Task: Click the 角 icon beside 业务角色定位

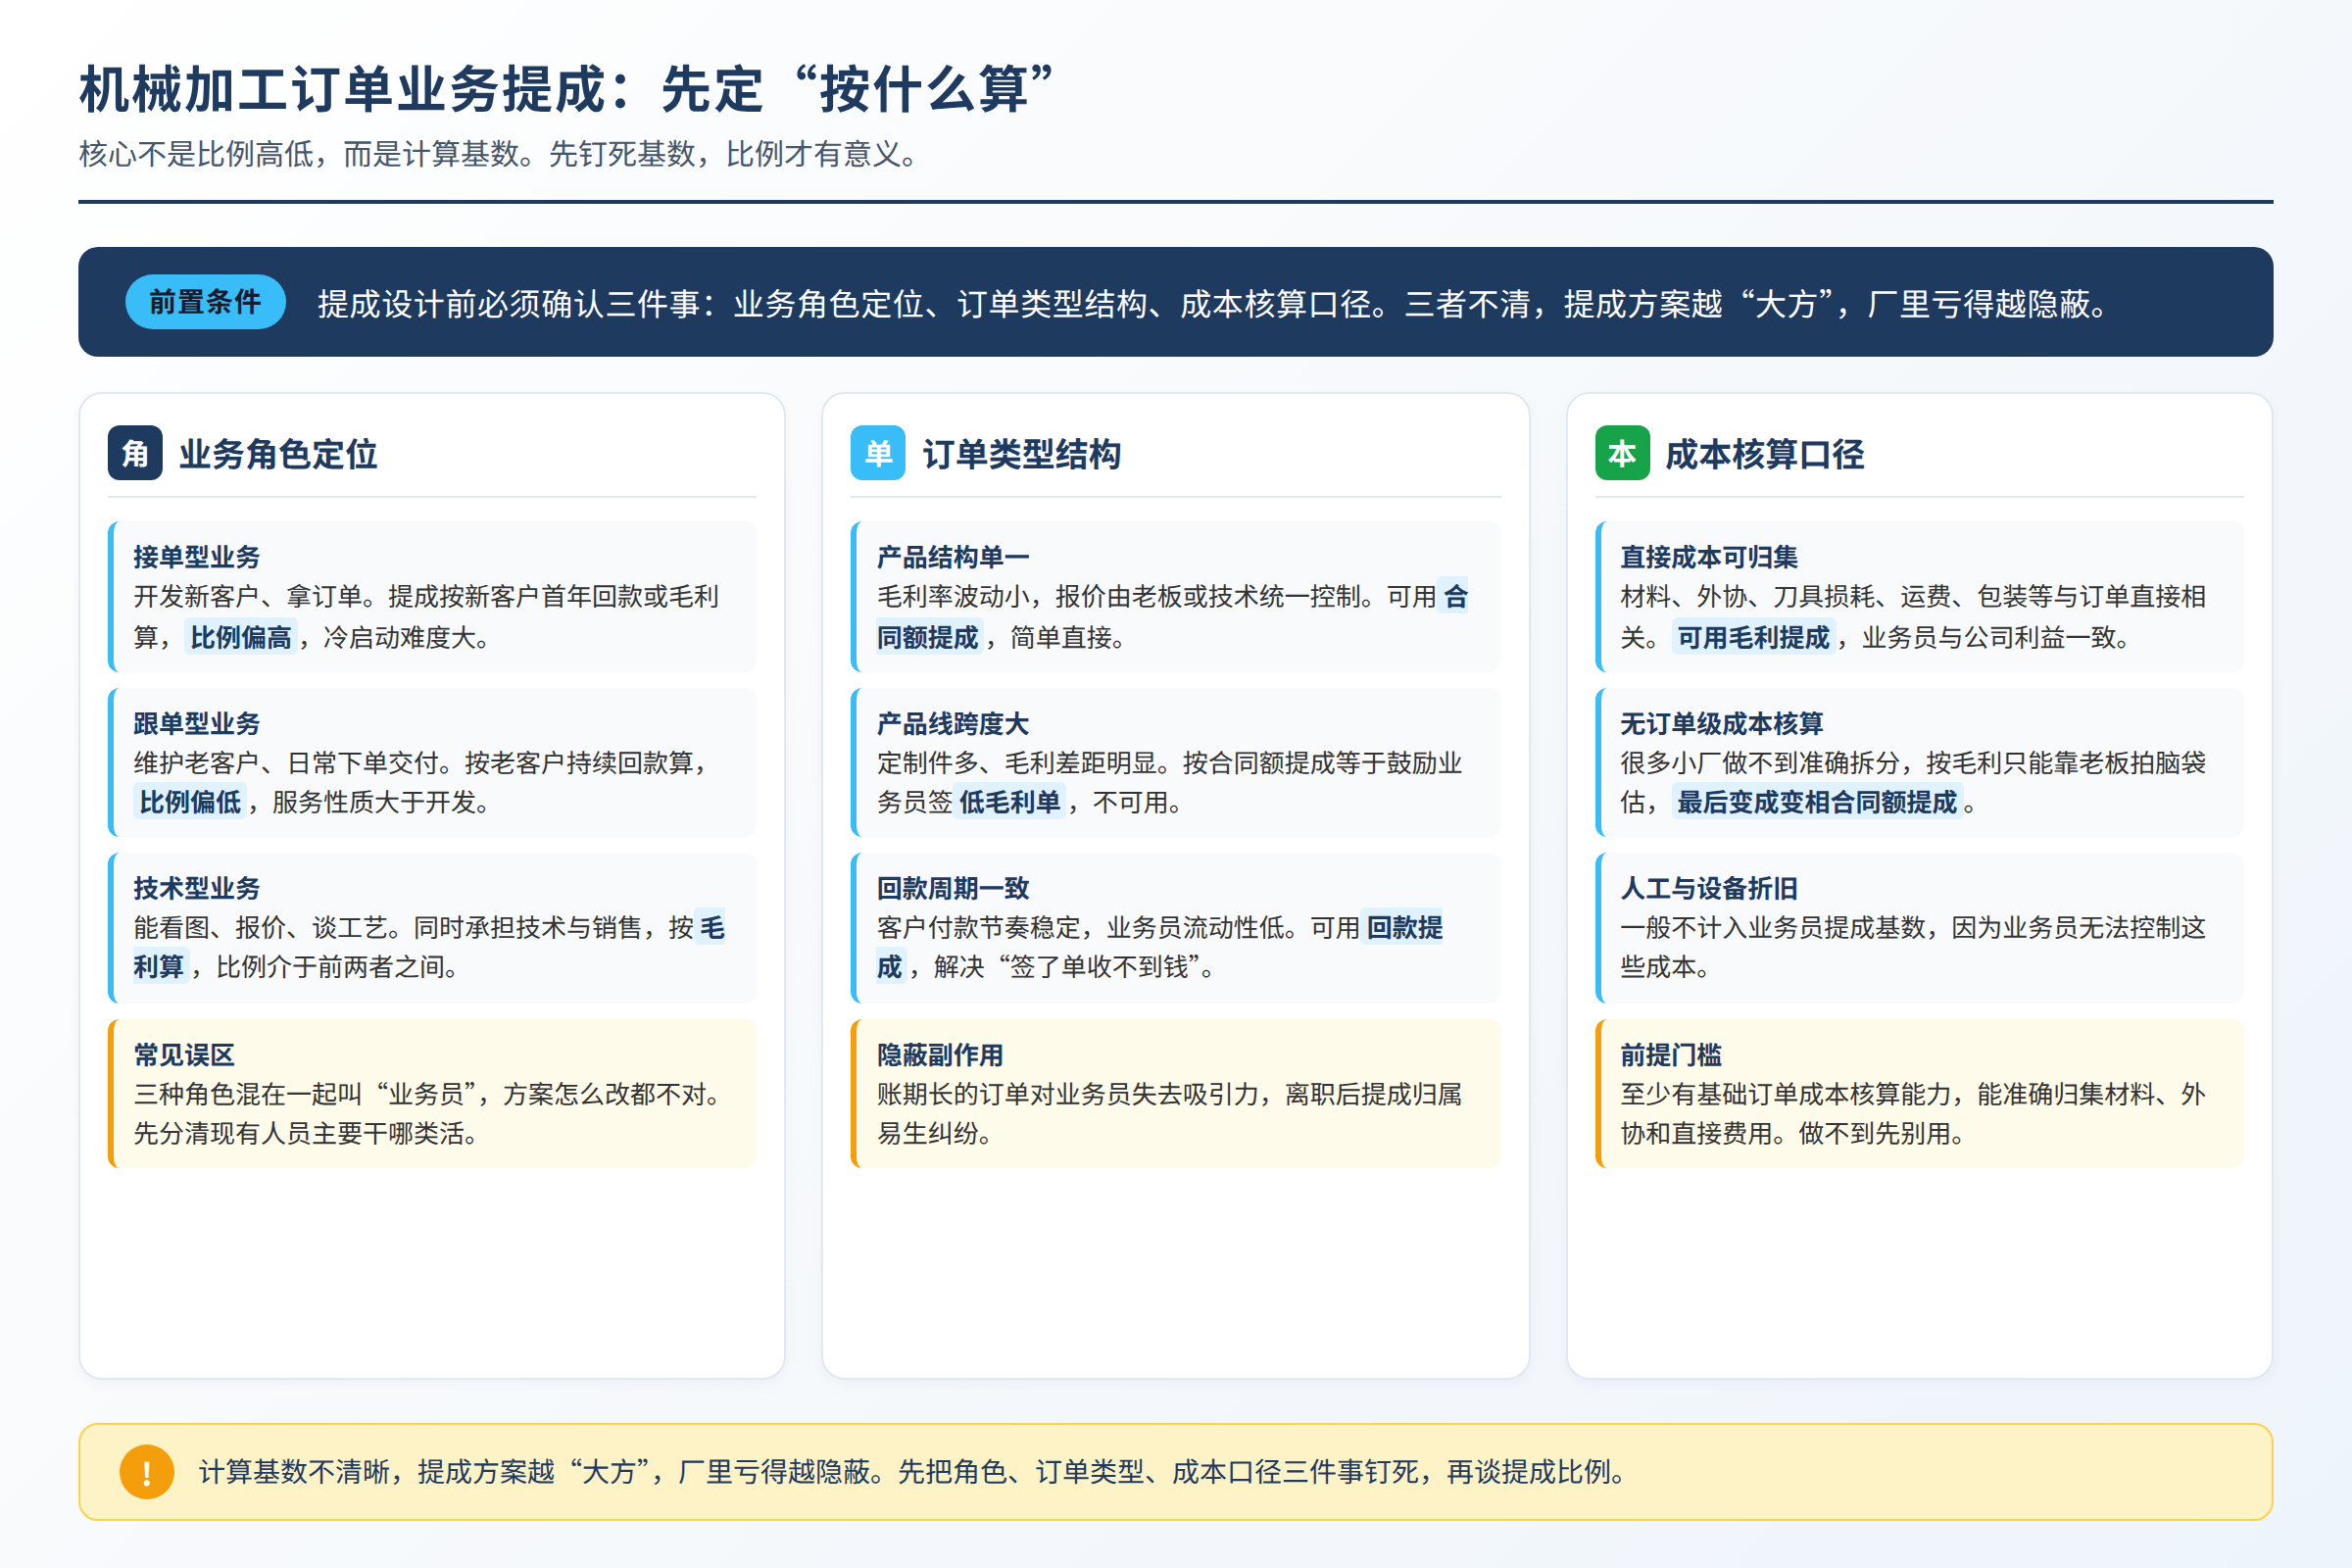Action: pyautogui.click(x=135, y=453)
